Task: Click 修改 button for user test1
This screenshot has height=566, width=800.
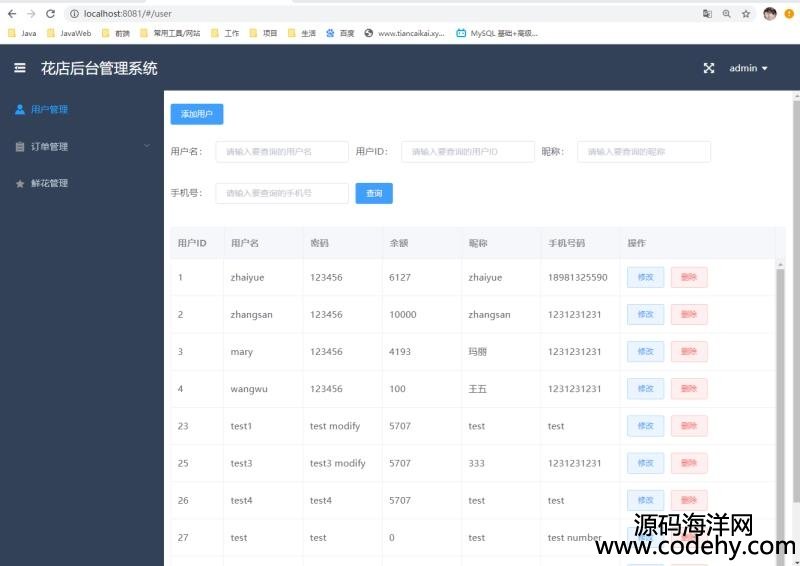Action: click(x=645, y=426)
